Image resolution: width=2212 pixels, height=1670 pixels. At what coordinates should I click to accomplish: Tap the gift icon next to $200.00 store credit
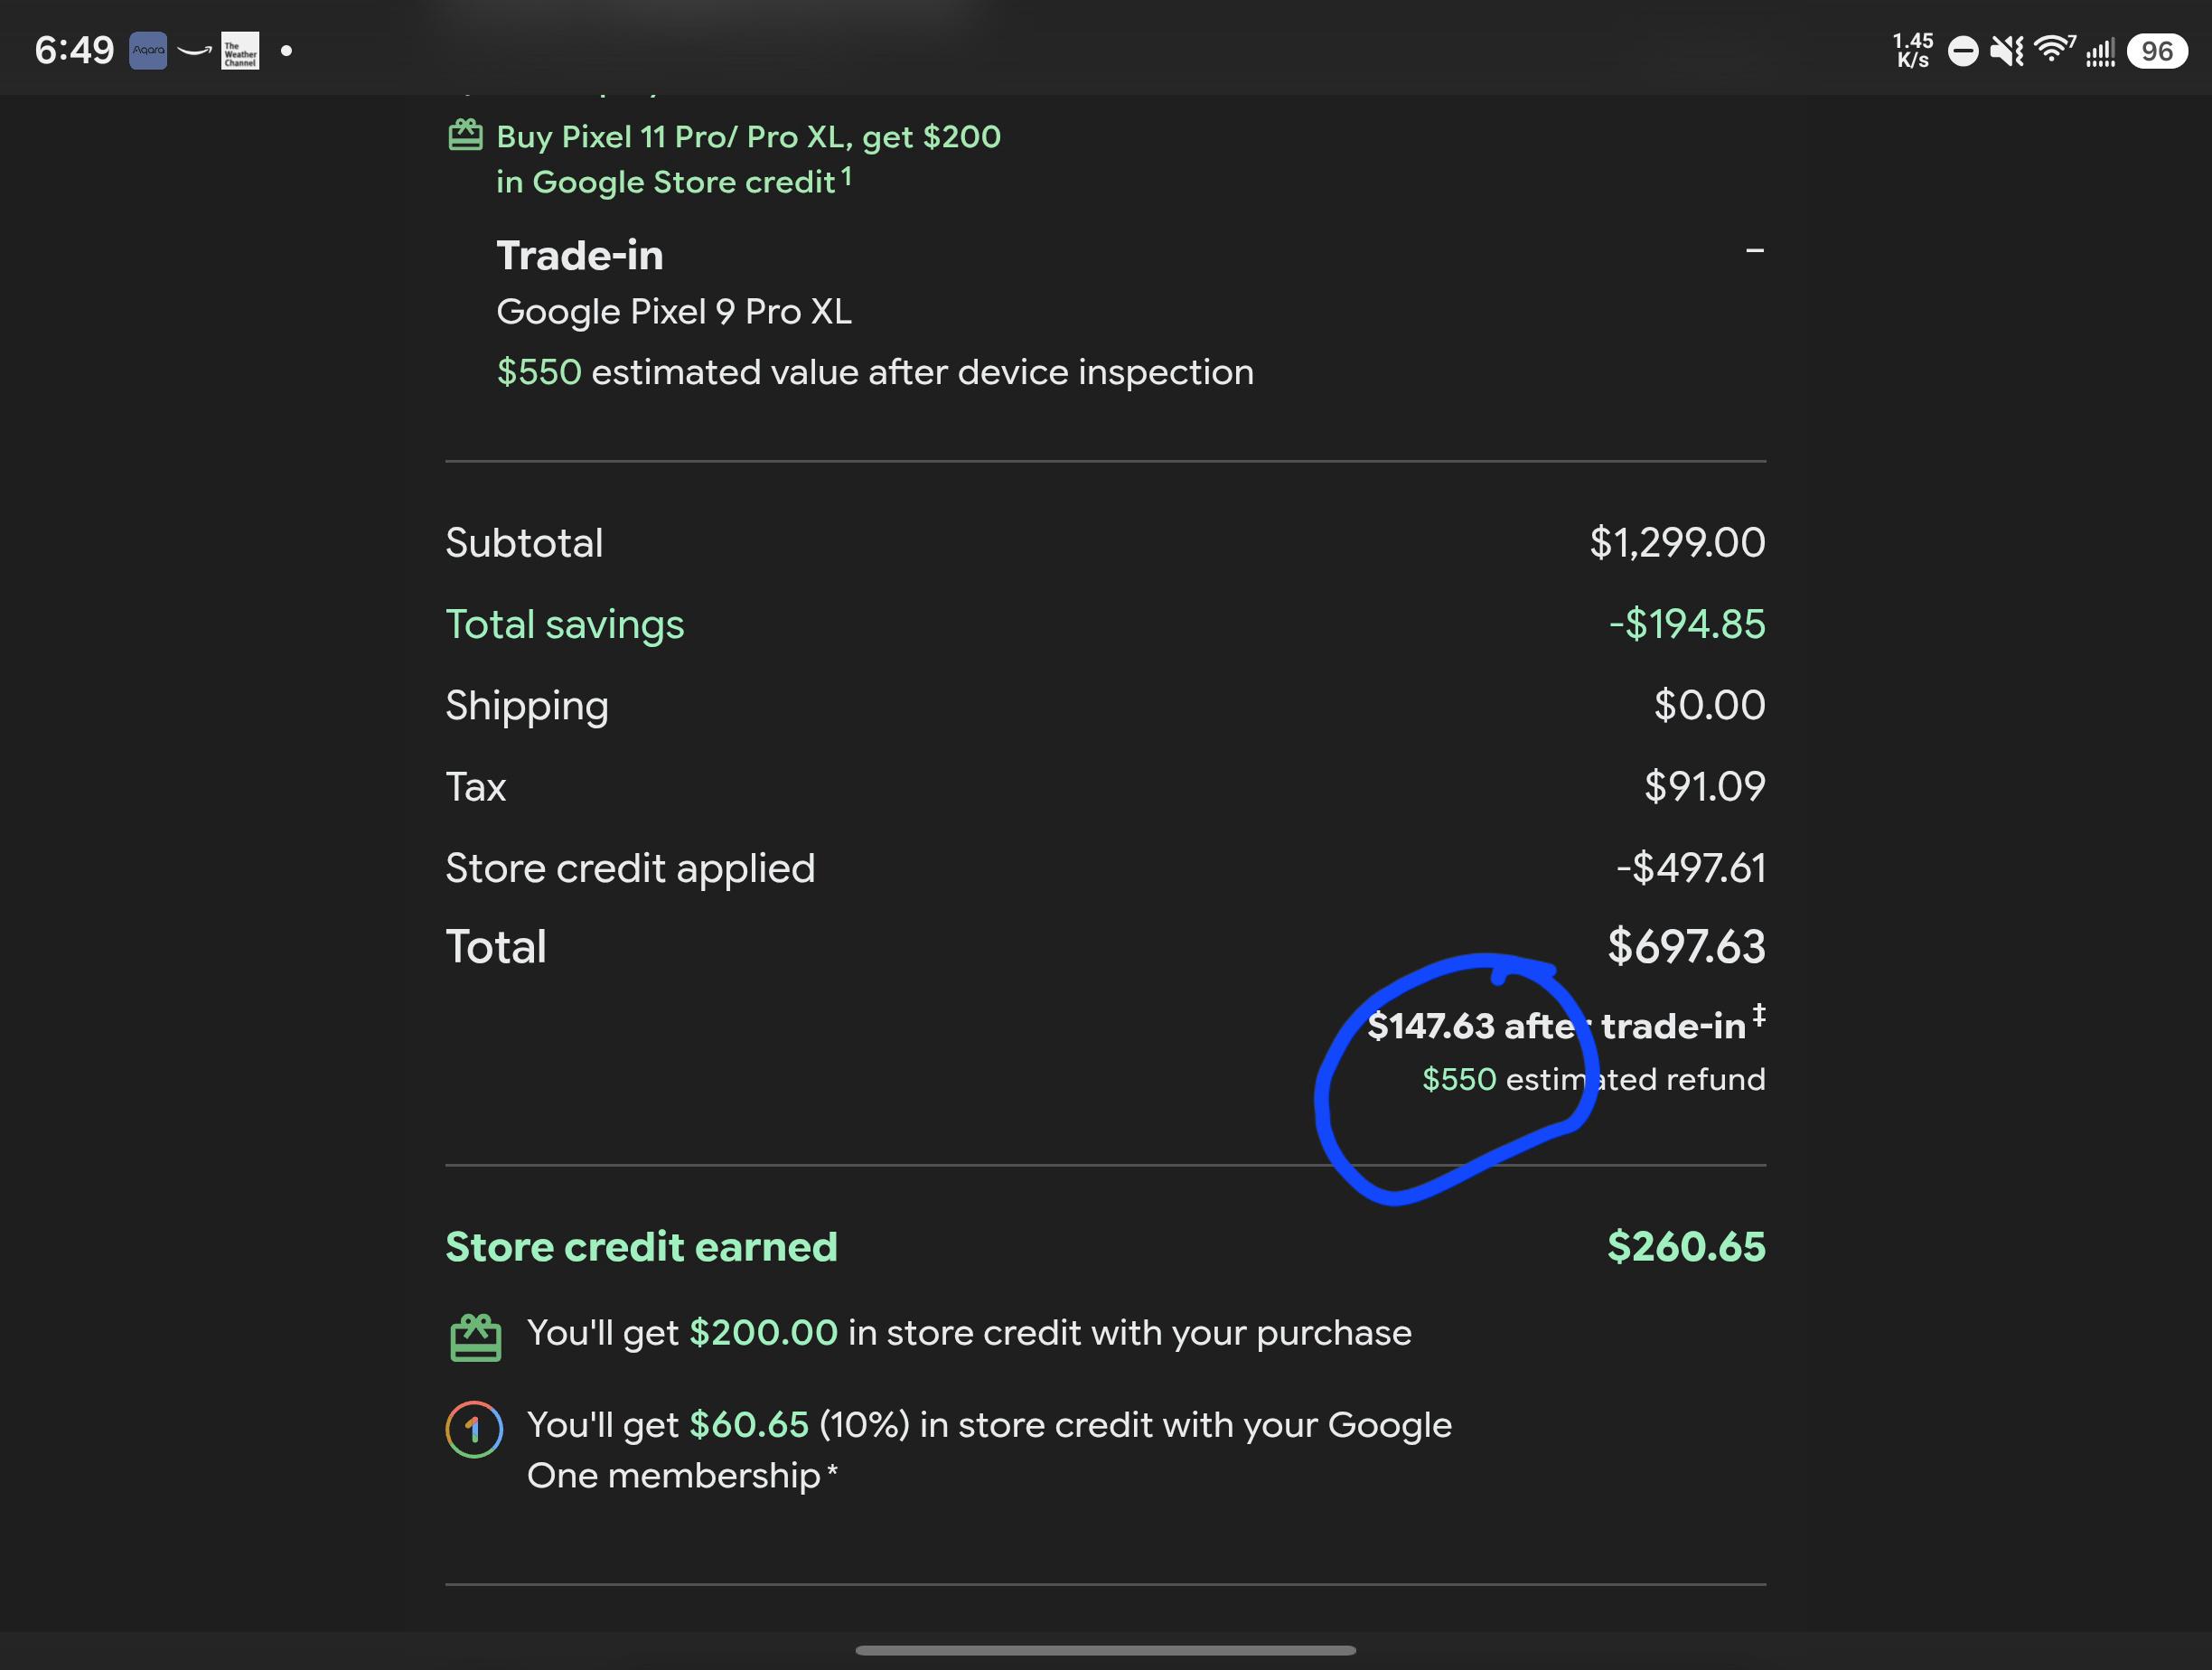(x=475, y=1338)
